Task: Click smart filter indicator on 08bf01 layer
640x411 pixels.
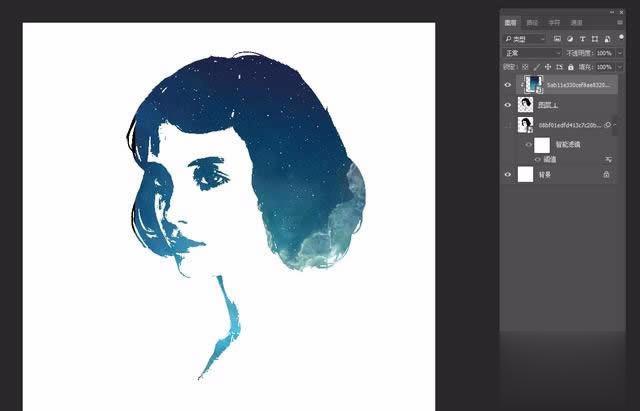Action: pos(607,125)
